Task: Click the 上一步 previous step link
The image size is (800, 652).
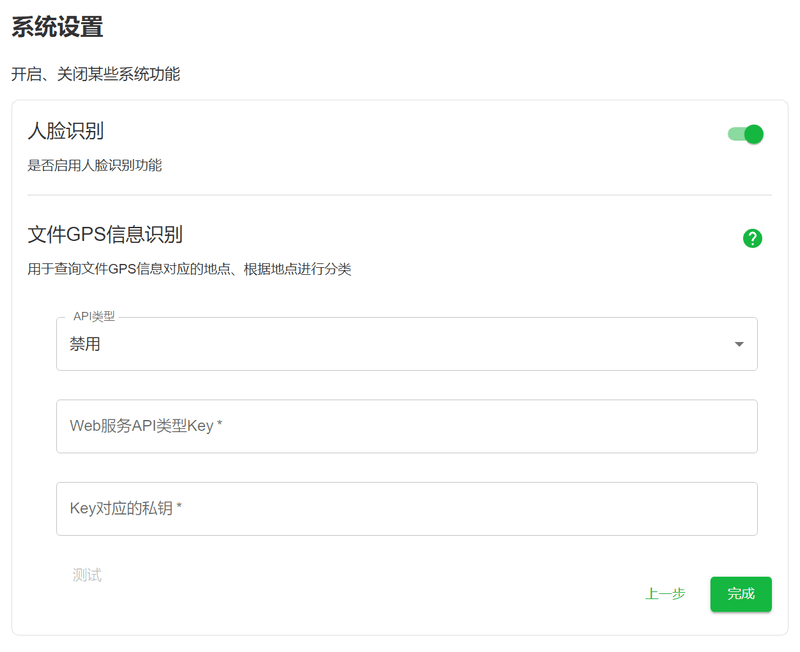Action: [663, 594]
